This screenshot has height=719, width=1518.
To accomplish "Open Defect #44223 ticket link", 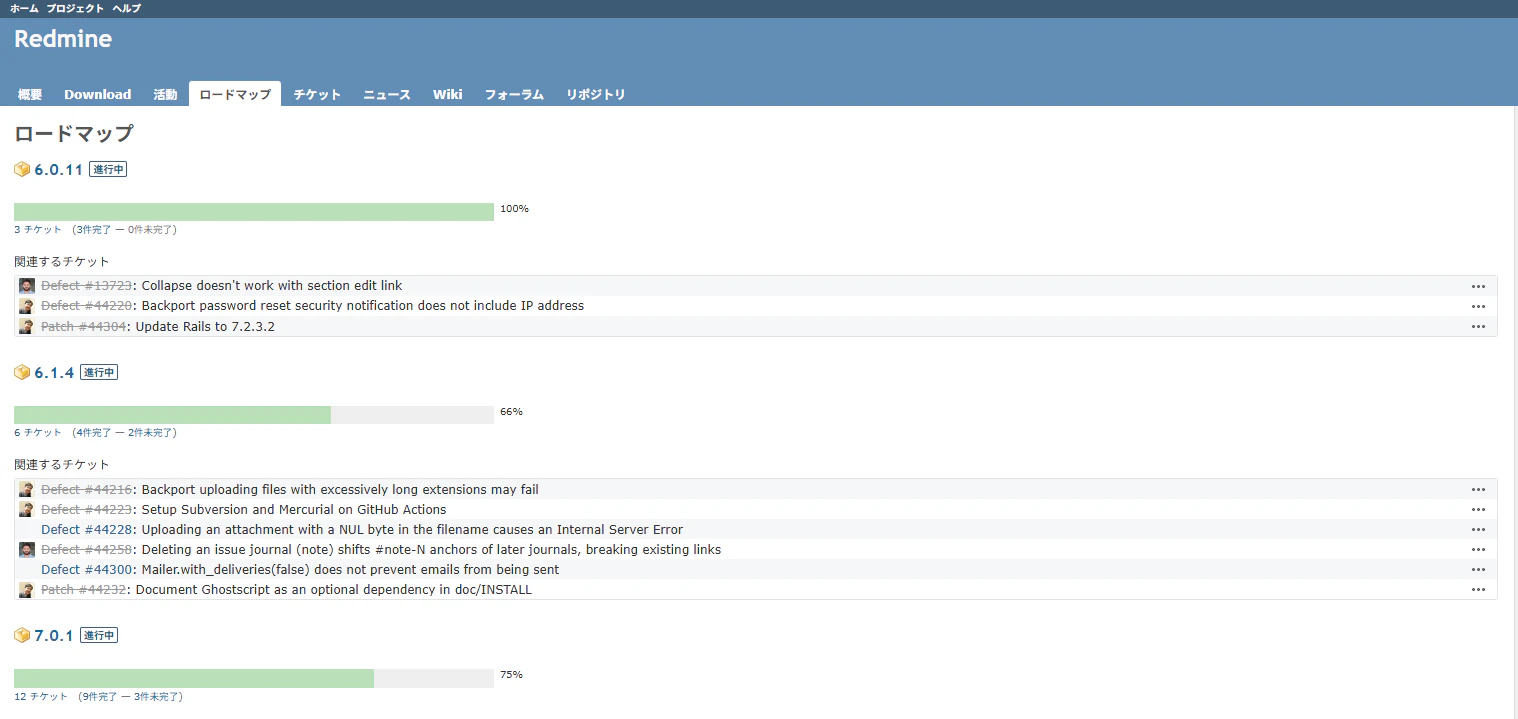I will click(86, 510).
